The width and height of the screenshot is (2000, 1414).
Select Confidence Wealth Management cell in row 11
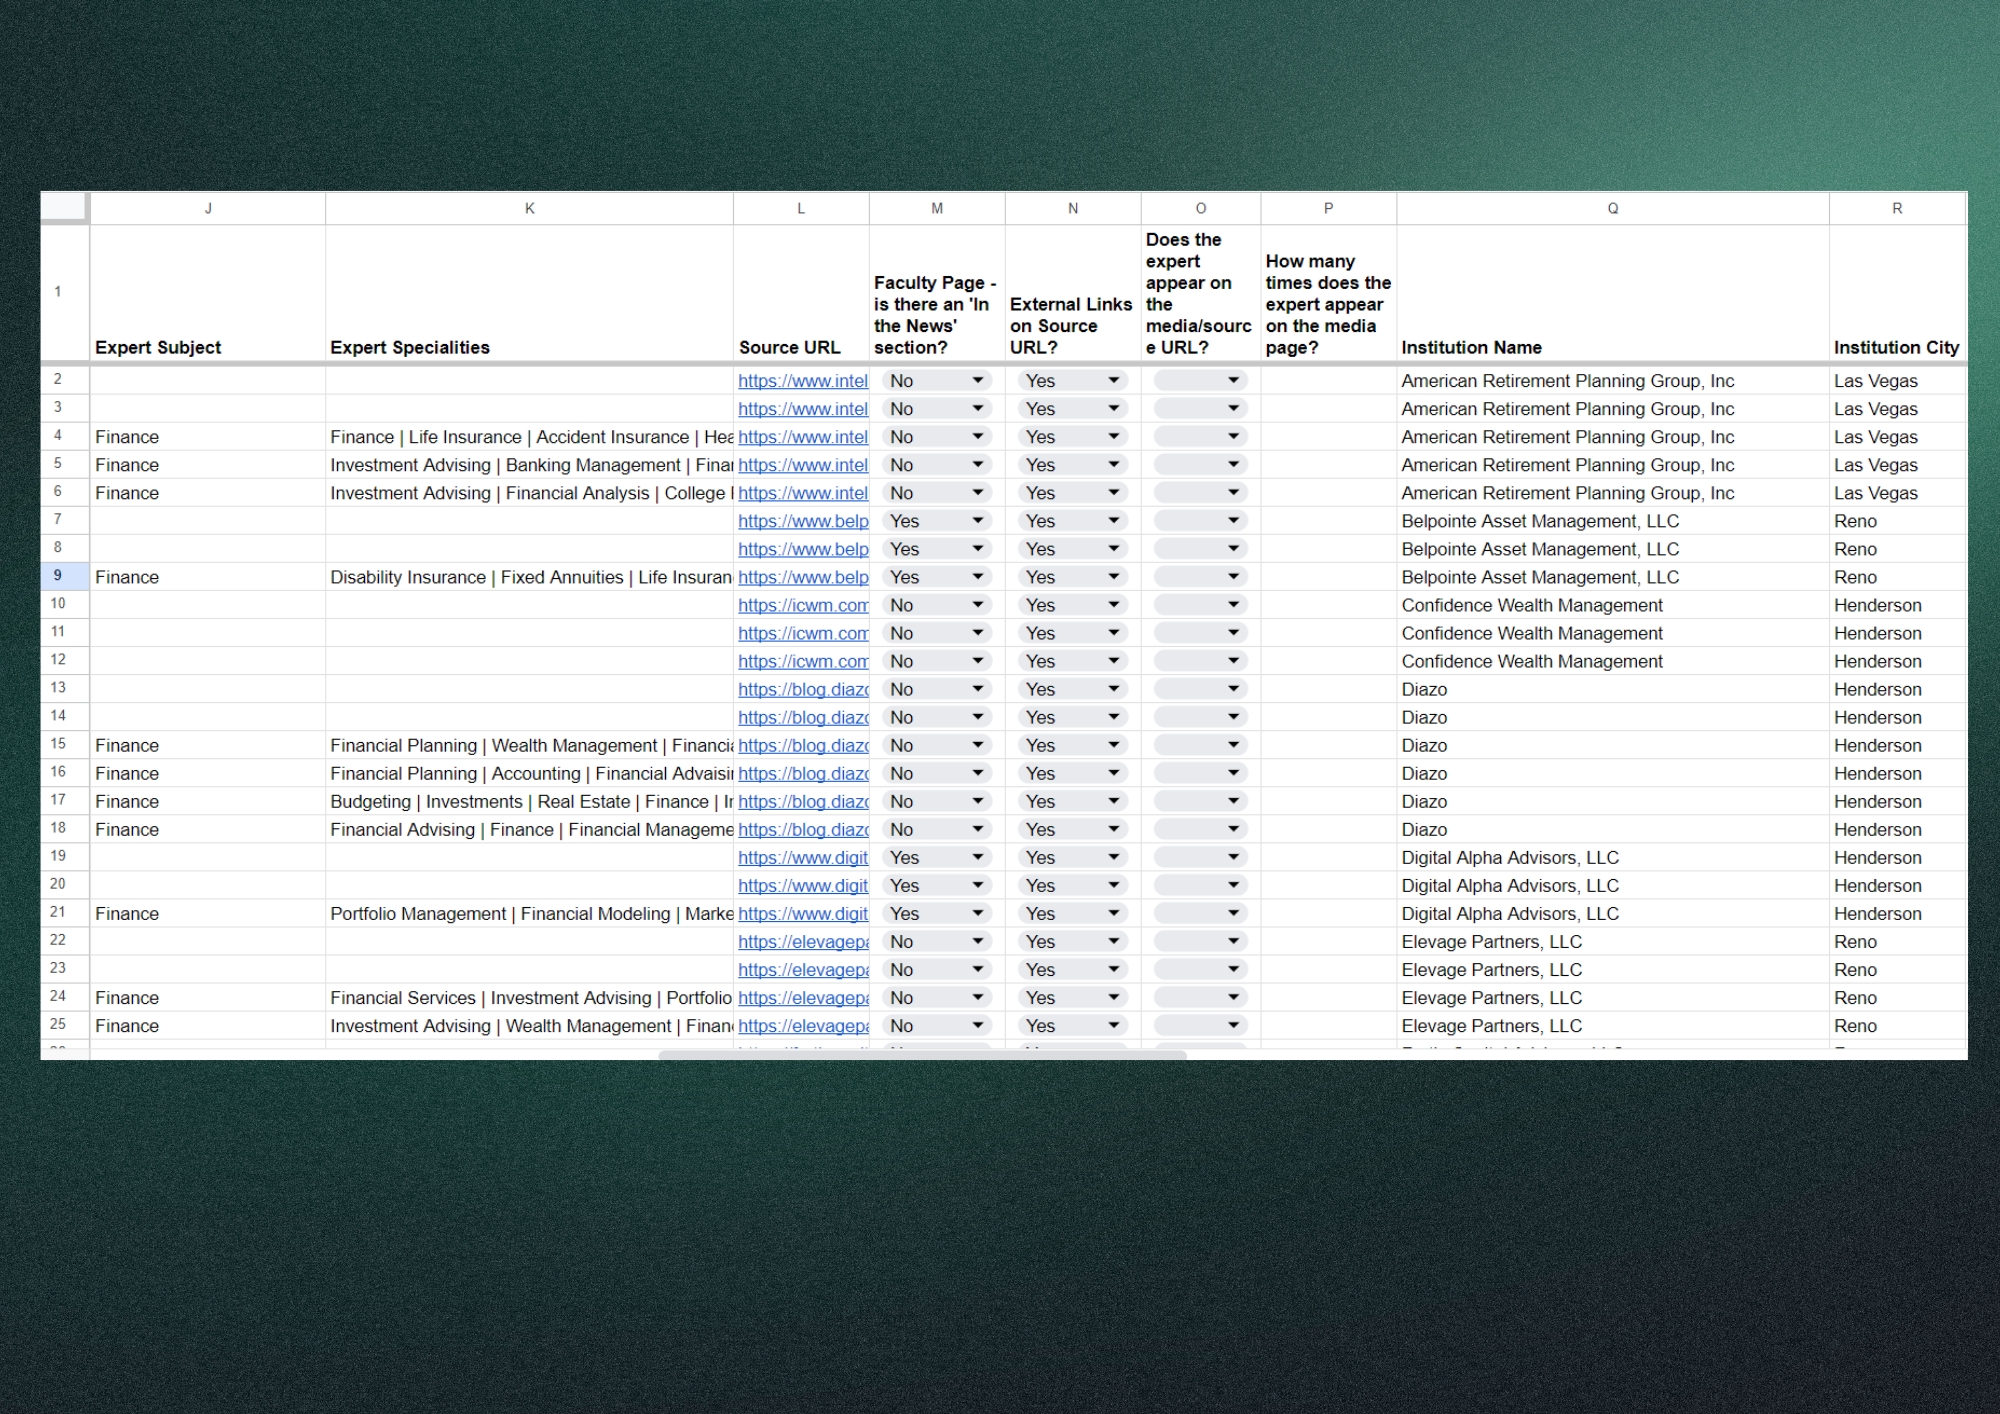(x=1613, y=633)
